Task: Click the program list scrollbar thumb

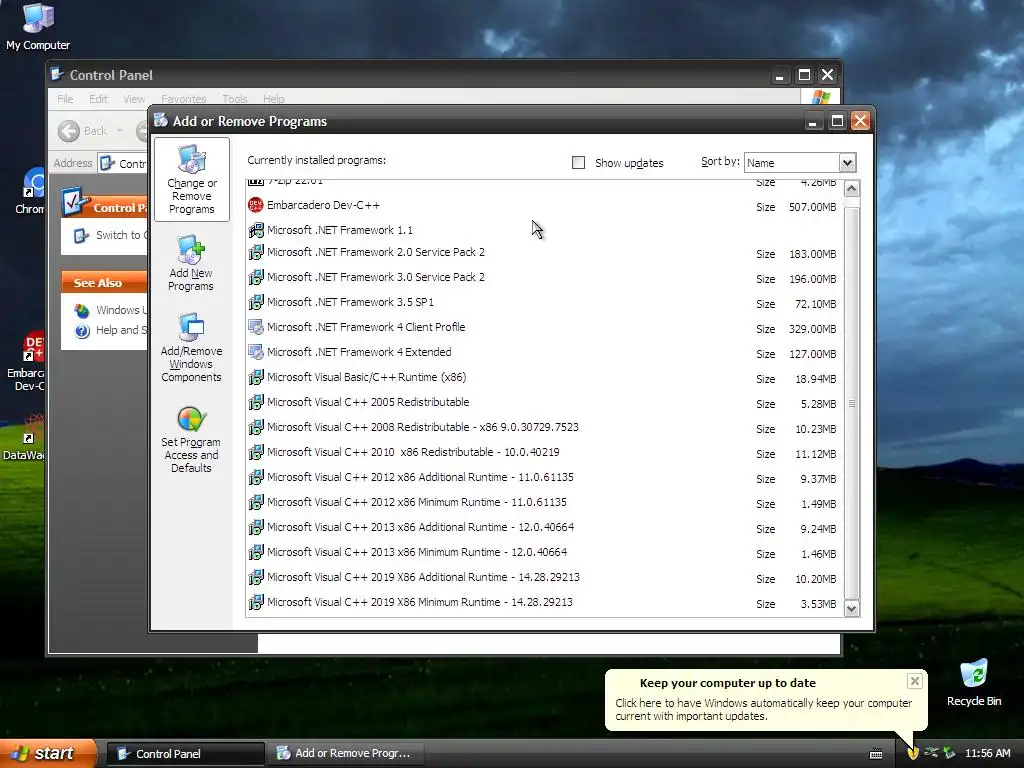Action: click(852, 403)
